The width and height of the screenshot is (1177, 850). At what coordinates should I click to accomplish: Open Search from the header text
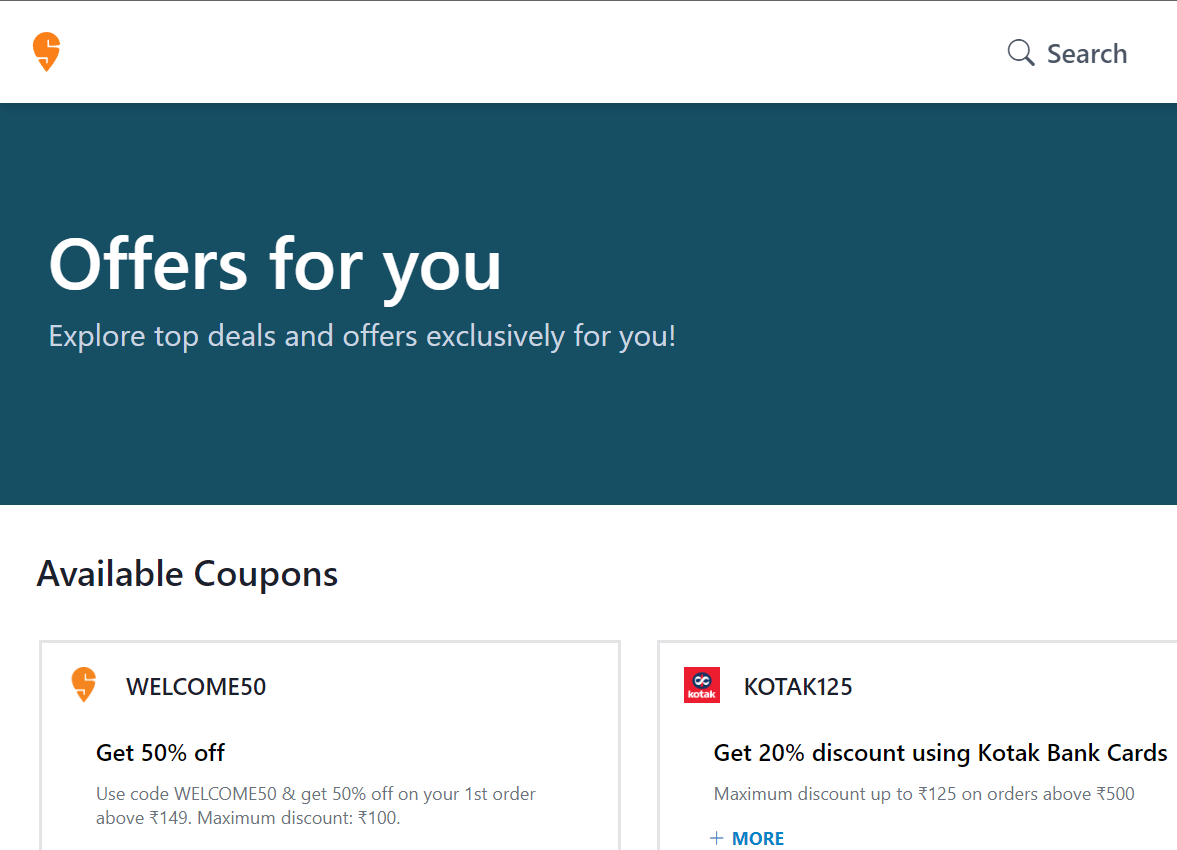1087,54
